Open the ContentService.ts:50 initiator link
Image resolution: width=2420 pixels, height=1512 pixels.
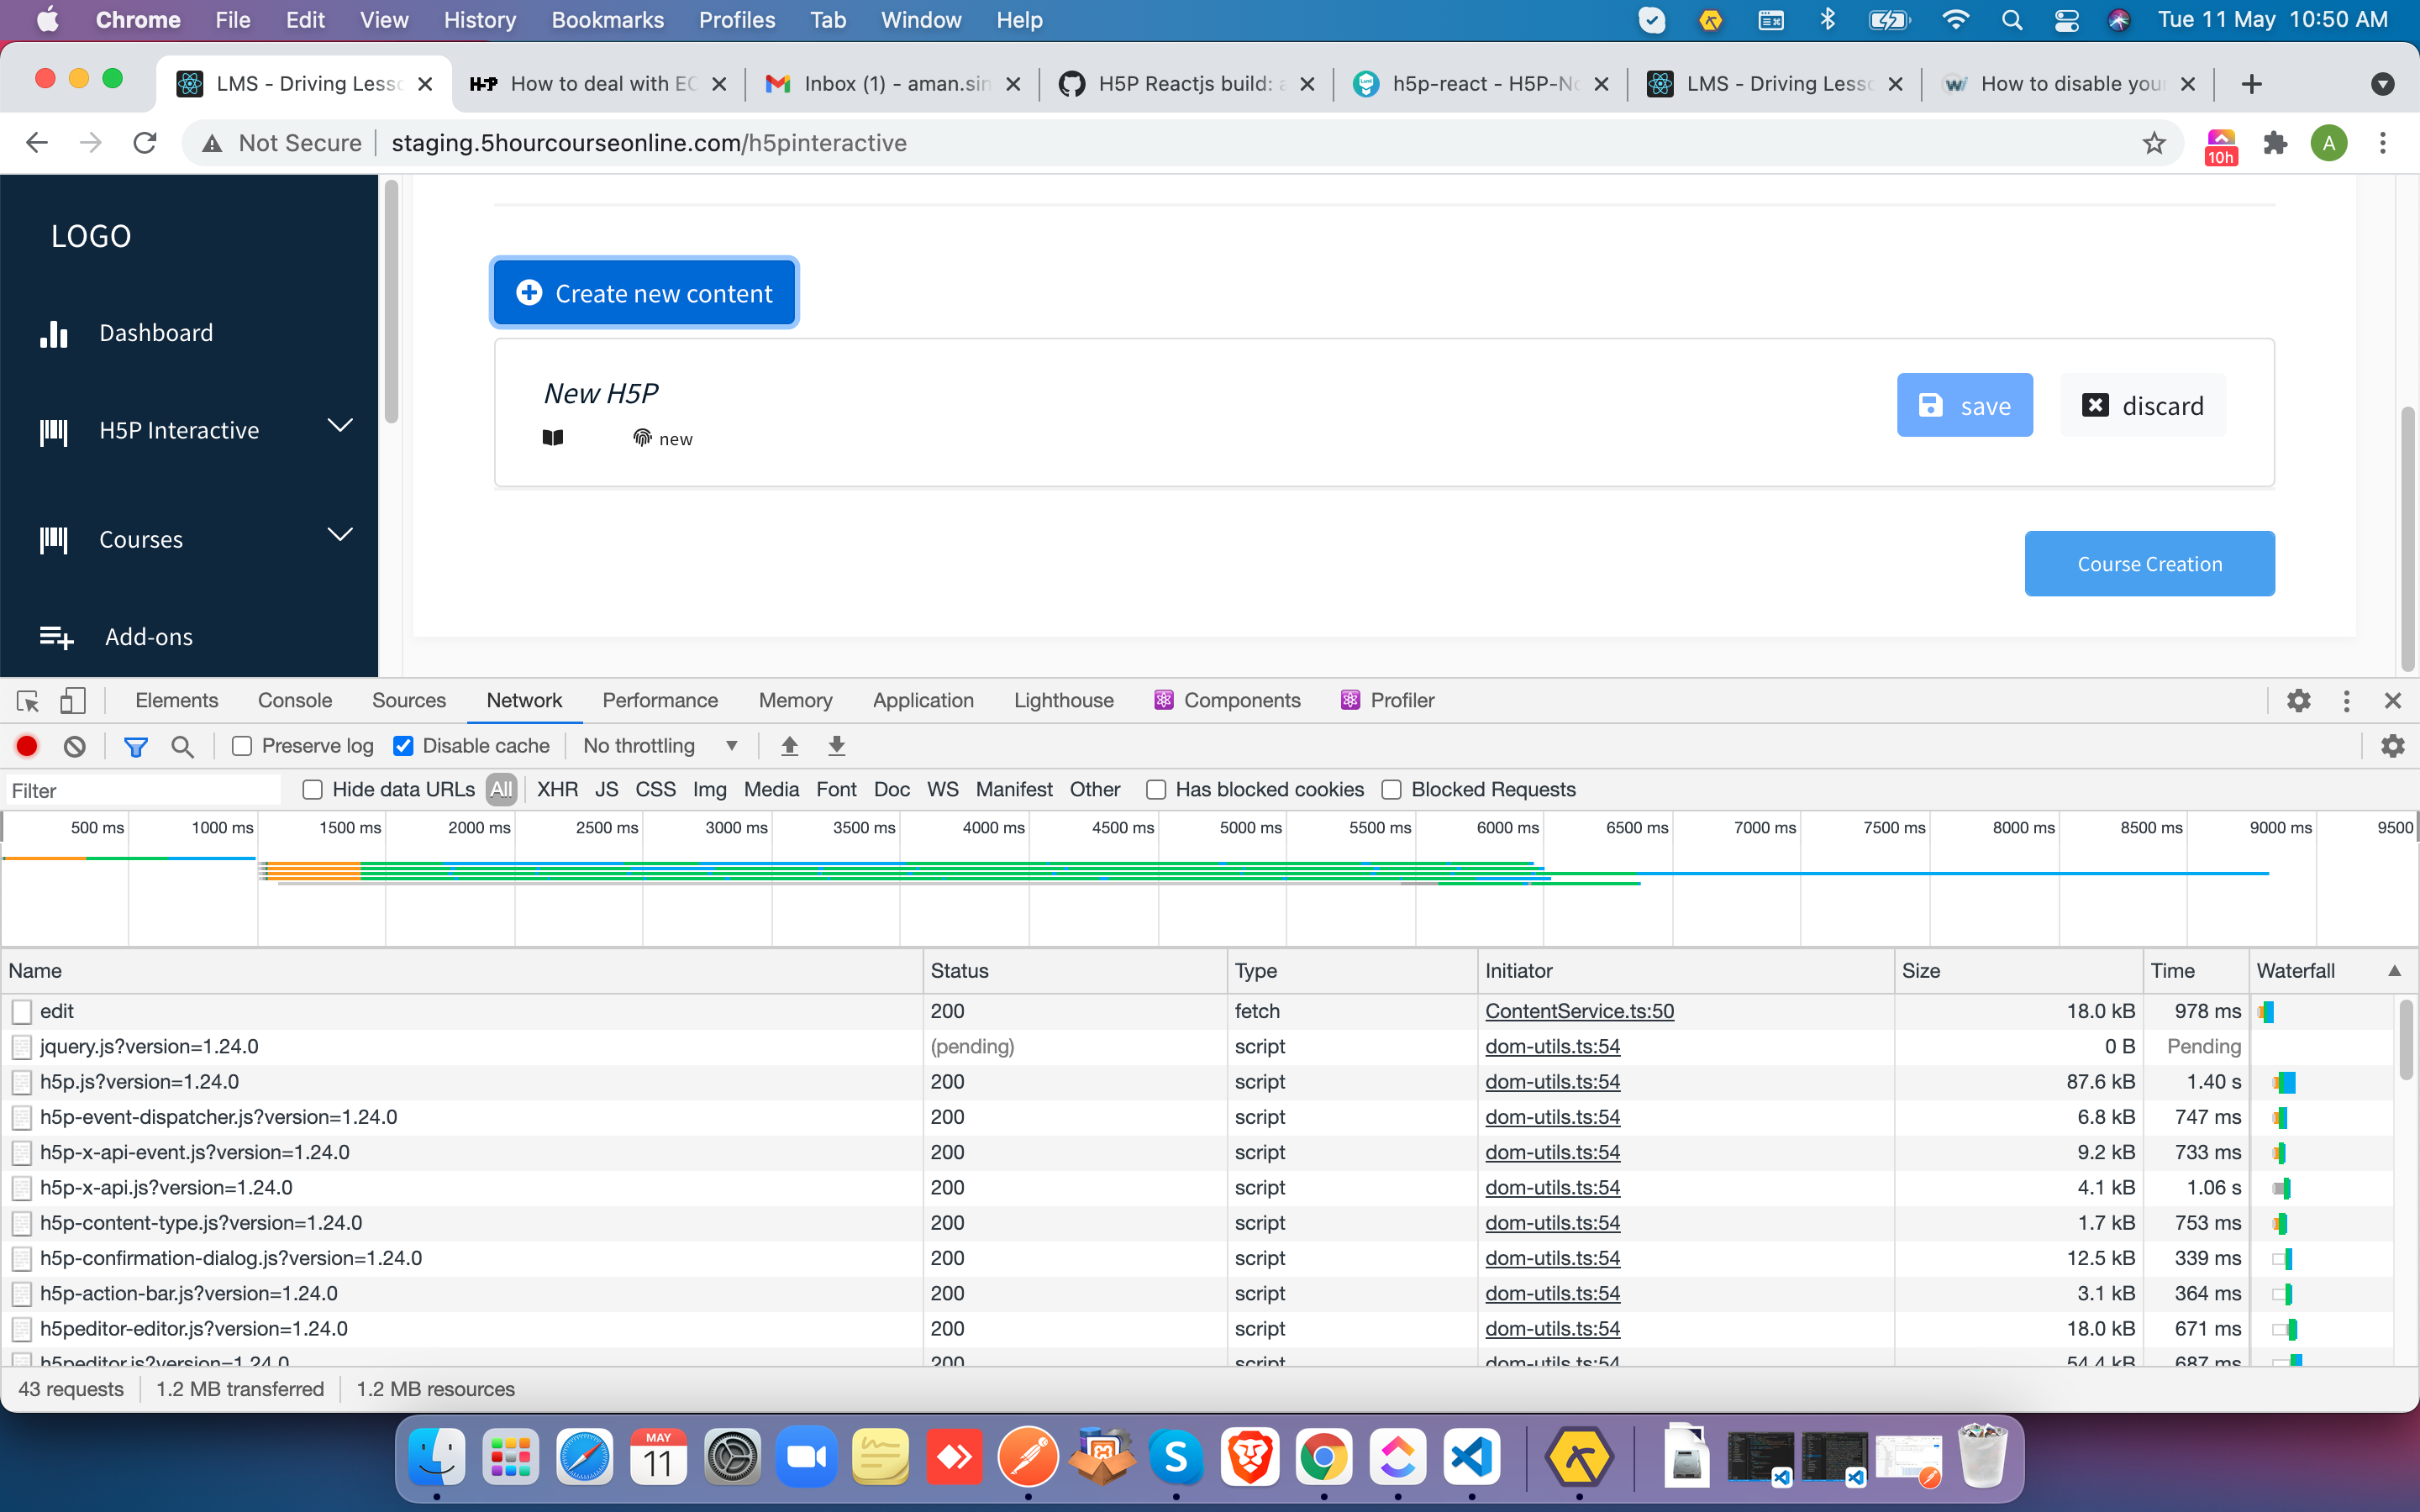tap(1579, 1011)
